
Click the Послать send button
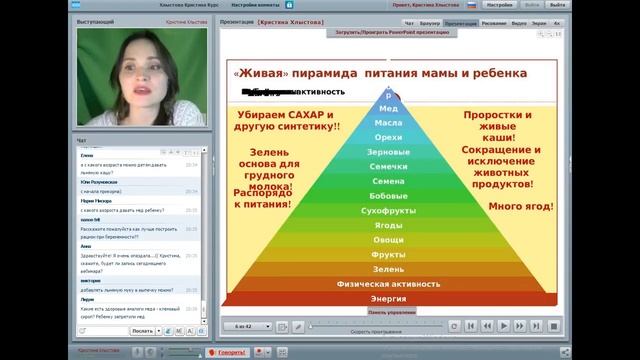click(x=142, y=331)
